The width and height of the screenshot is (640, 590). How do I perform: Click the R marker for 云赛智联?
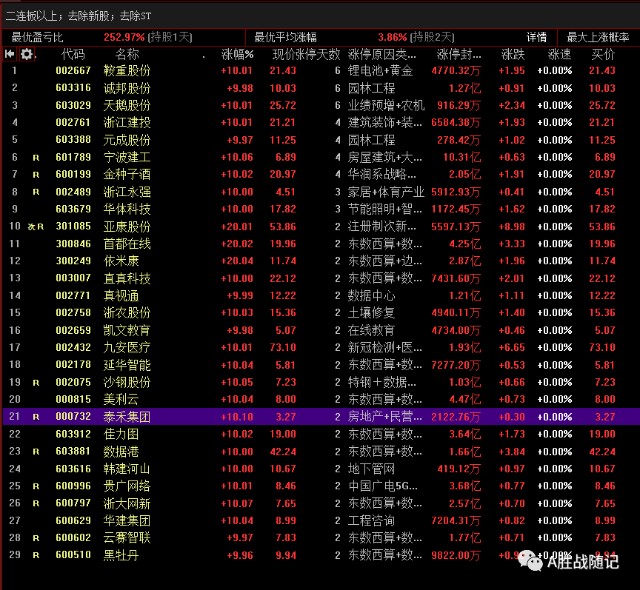pyautogui.click(x=36, y=538)
